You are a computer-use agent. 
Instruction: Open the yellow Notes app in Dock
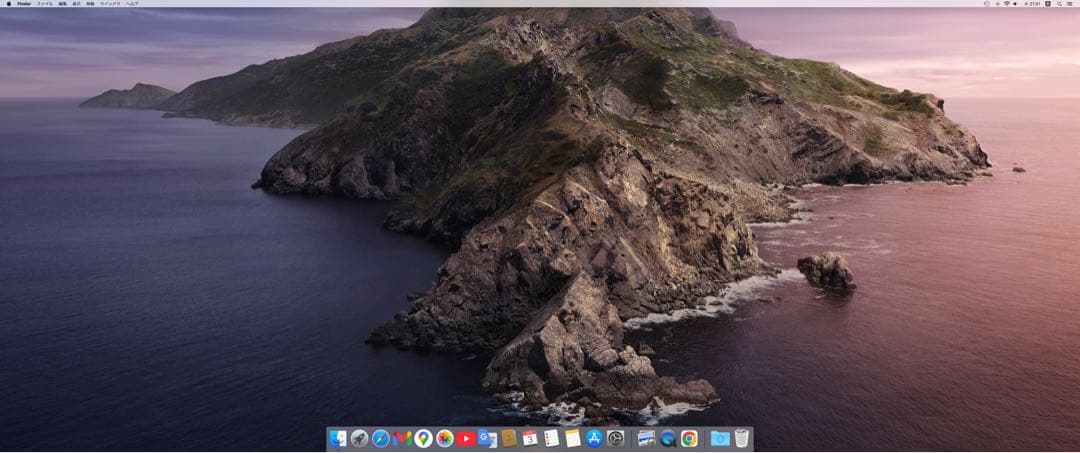[572, 438]
